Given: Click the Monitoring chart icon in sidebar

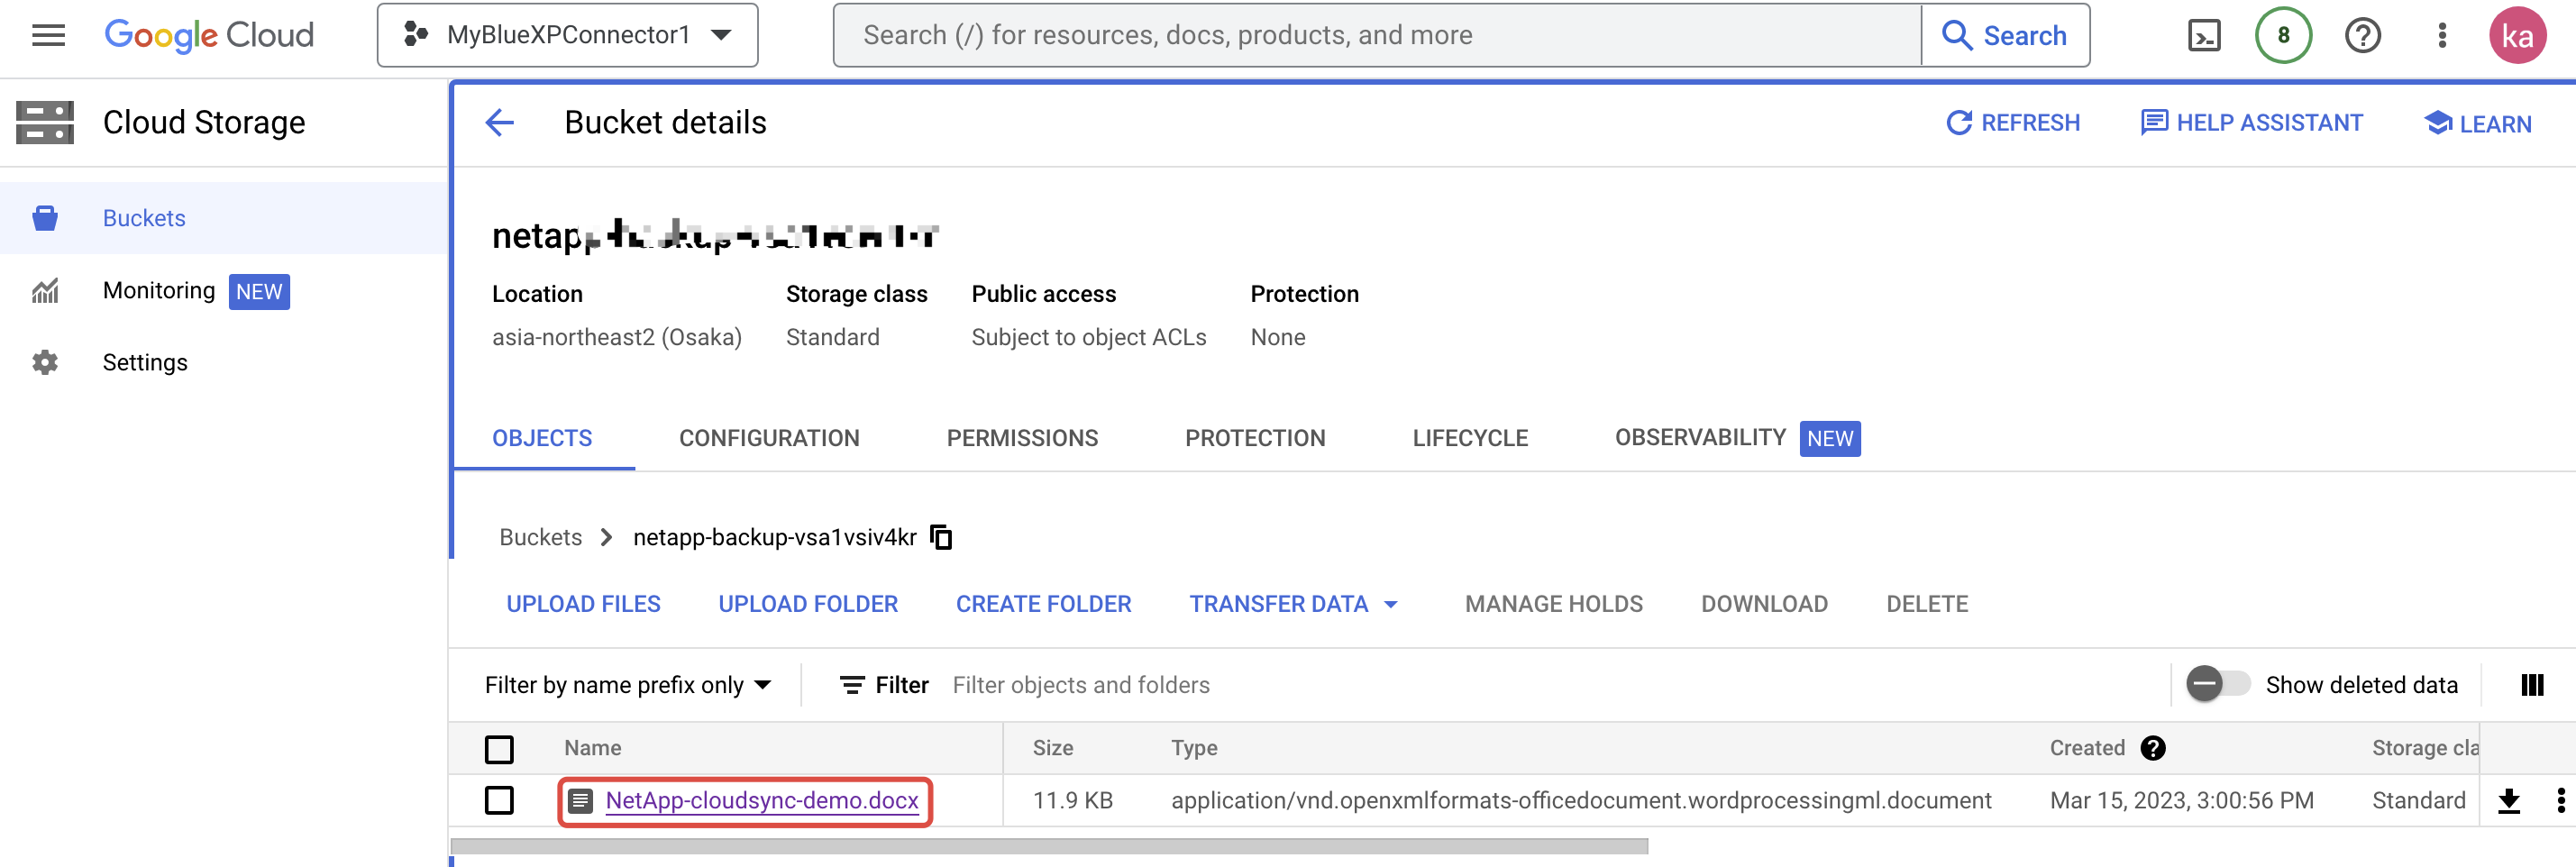Looking at the screenshot, I should click(x=45, y=291).
